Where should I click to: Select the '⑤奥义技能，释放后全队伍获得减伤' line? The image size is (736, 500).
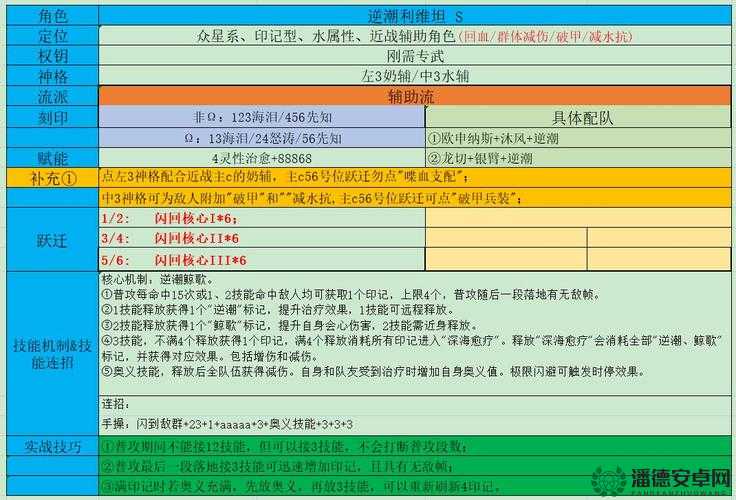coord(374,371)
